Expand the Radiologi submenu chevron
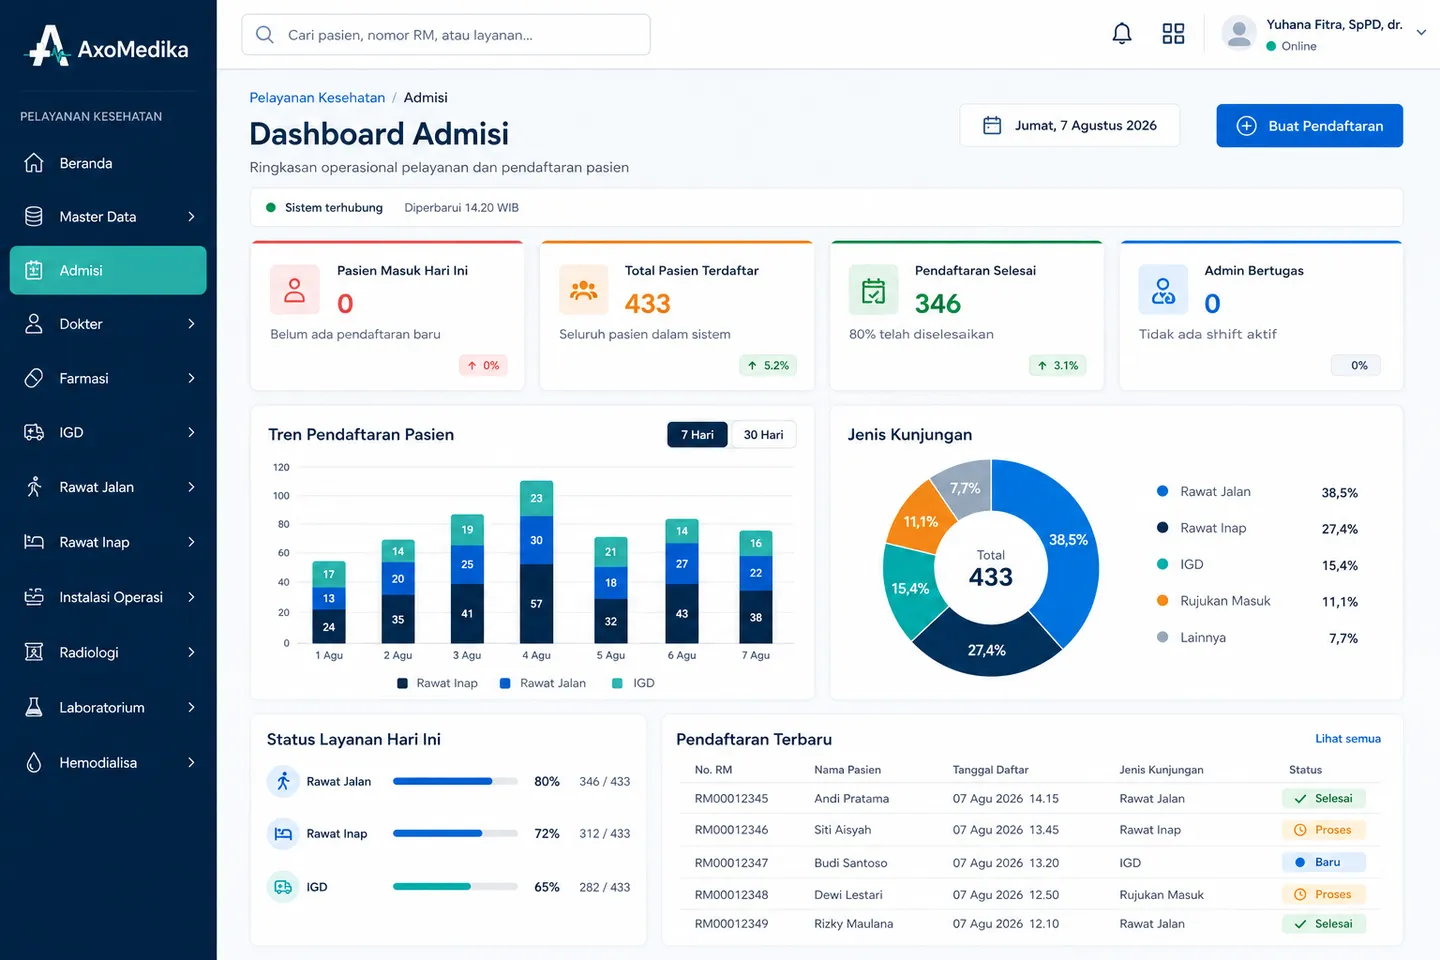Viewport: 1440px width, 960px height. (x=191, y=652)
